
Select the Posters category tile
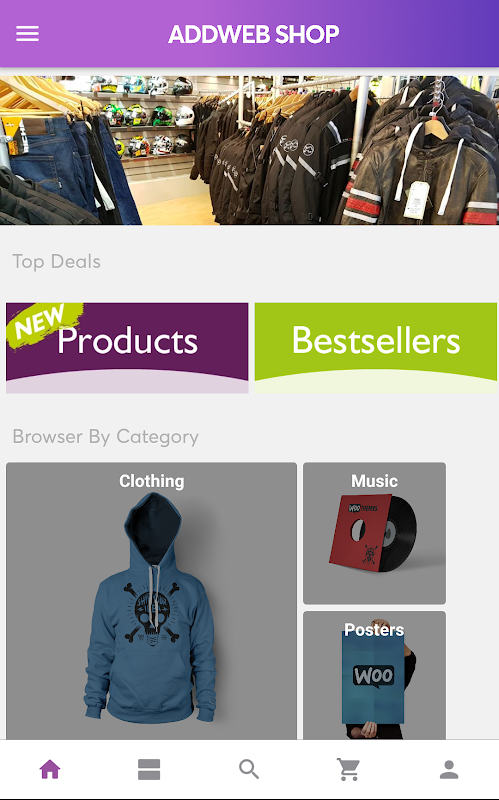[x=375, y=675]
